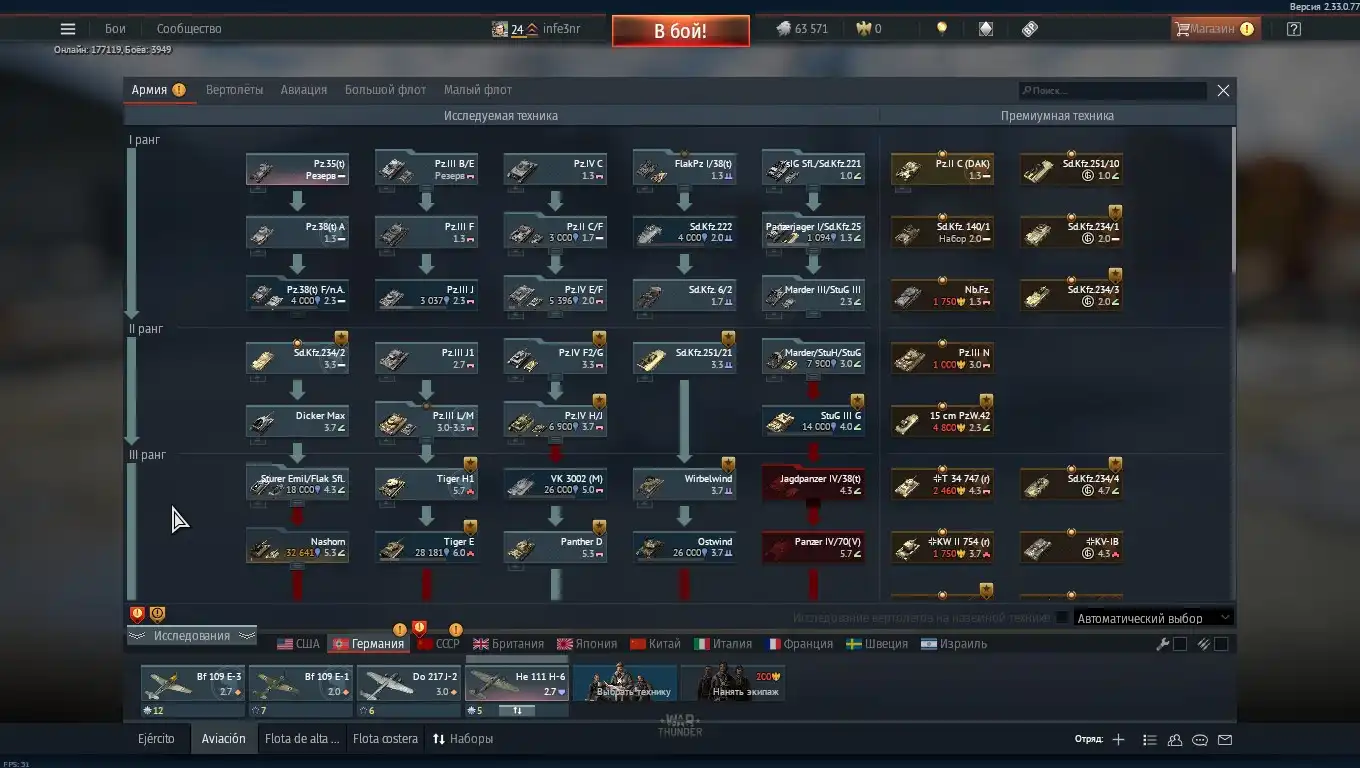Open the contacts people icon
Screen dimensions: 1360x768
pyautogui.click(x=1175, y=740)
